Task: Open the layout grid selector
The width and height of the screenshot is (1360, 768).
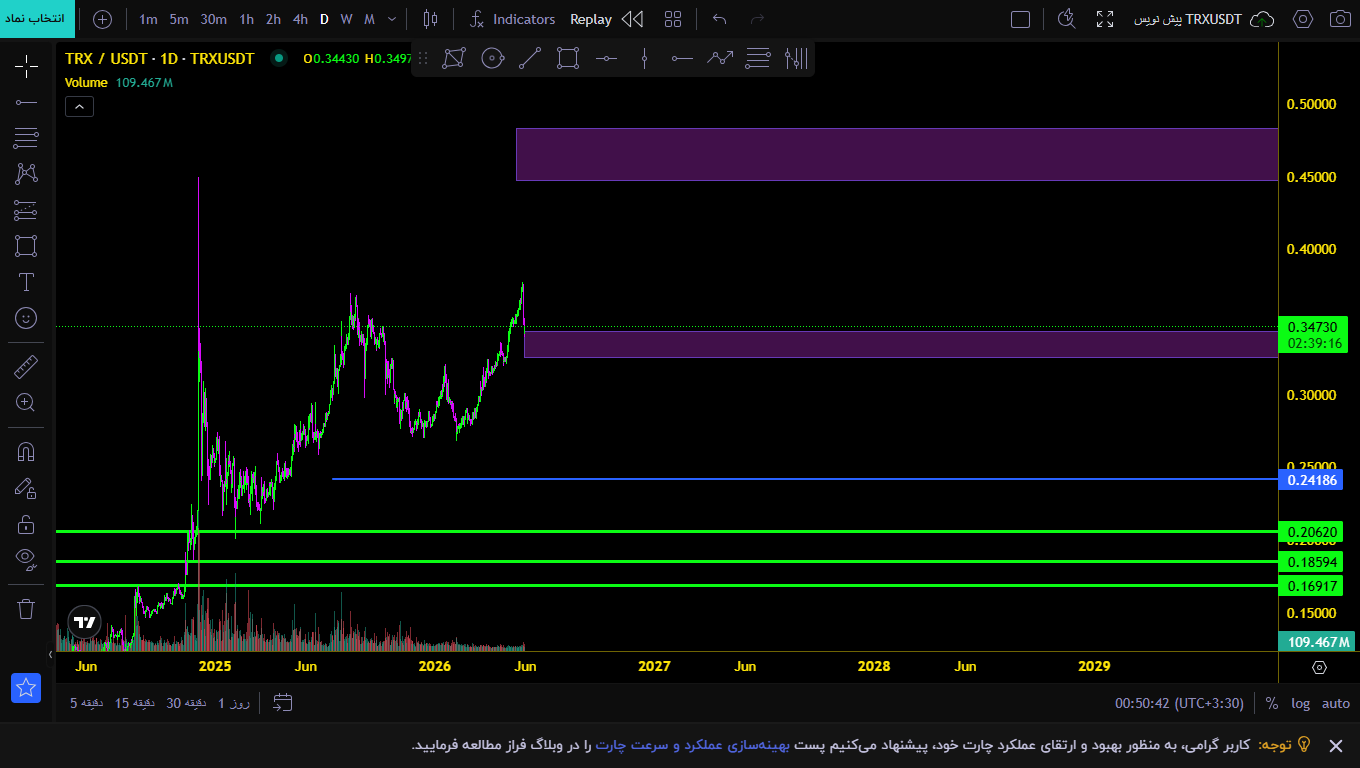Action: click(x=673, y=19)
